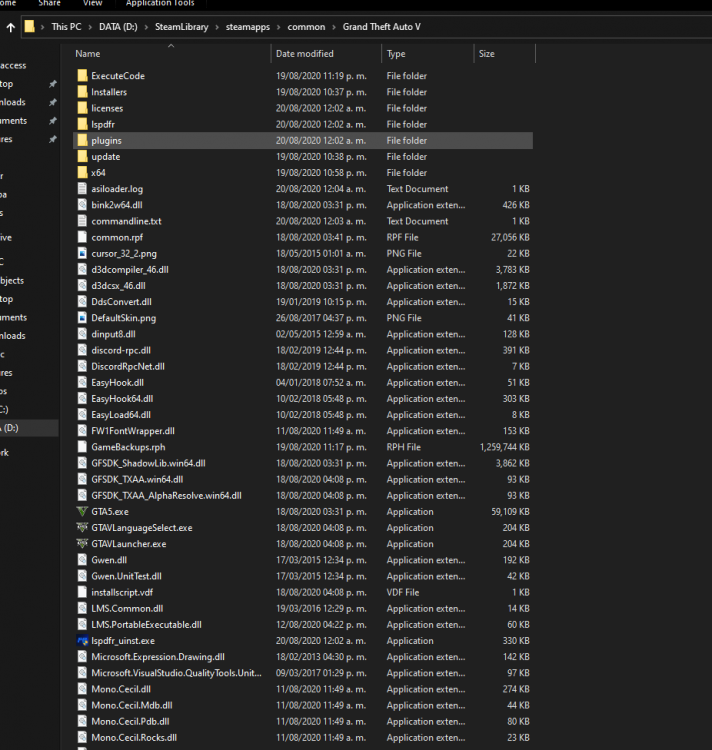This screenshot has height=750, width=712.
Task: Click the GameBackups.rph file icon
Action: pos(82,447)
